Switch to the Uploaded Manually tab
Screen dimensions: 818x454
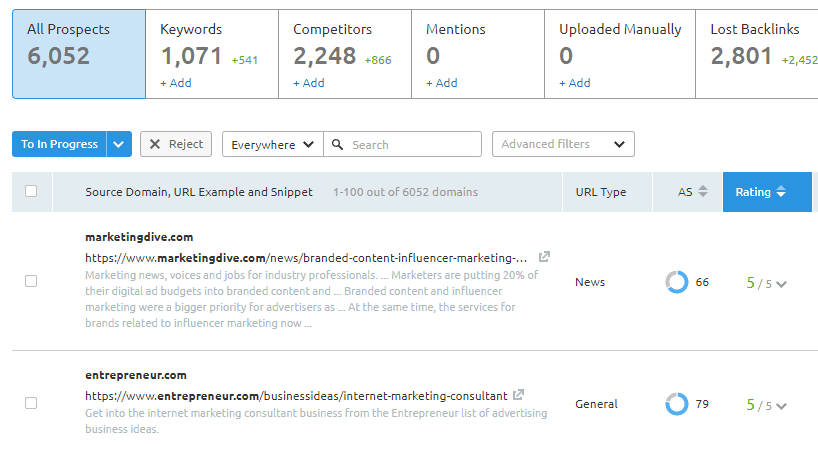point(620,54)
